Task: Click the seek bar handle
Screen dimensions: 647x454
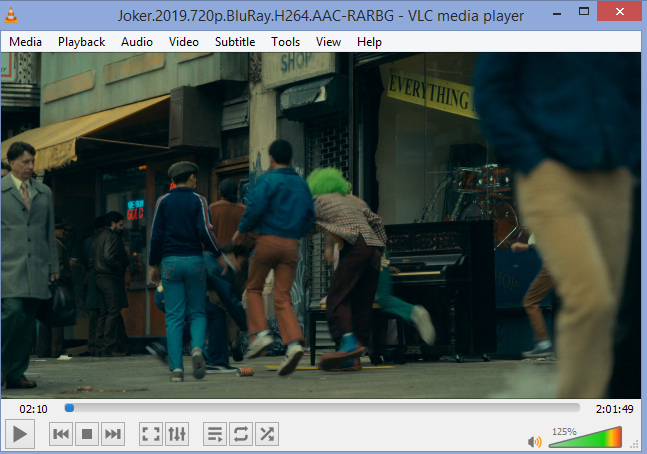Action: [69, 408]
